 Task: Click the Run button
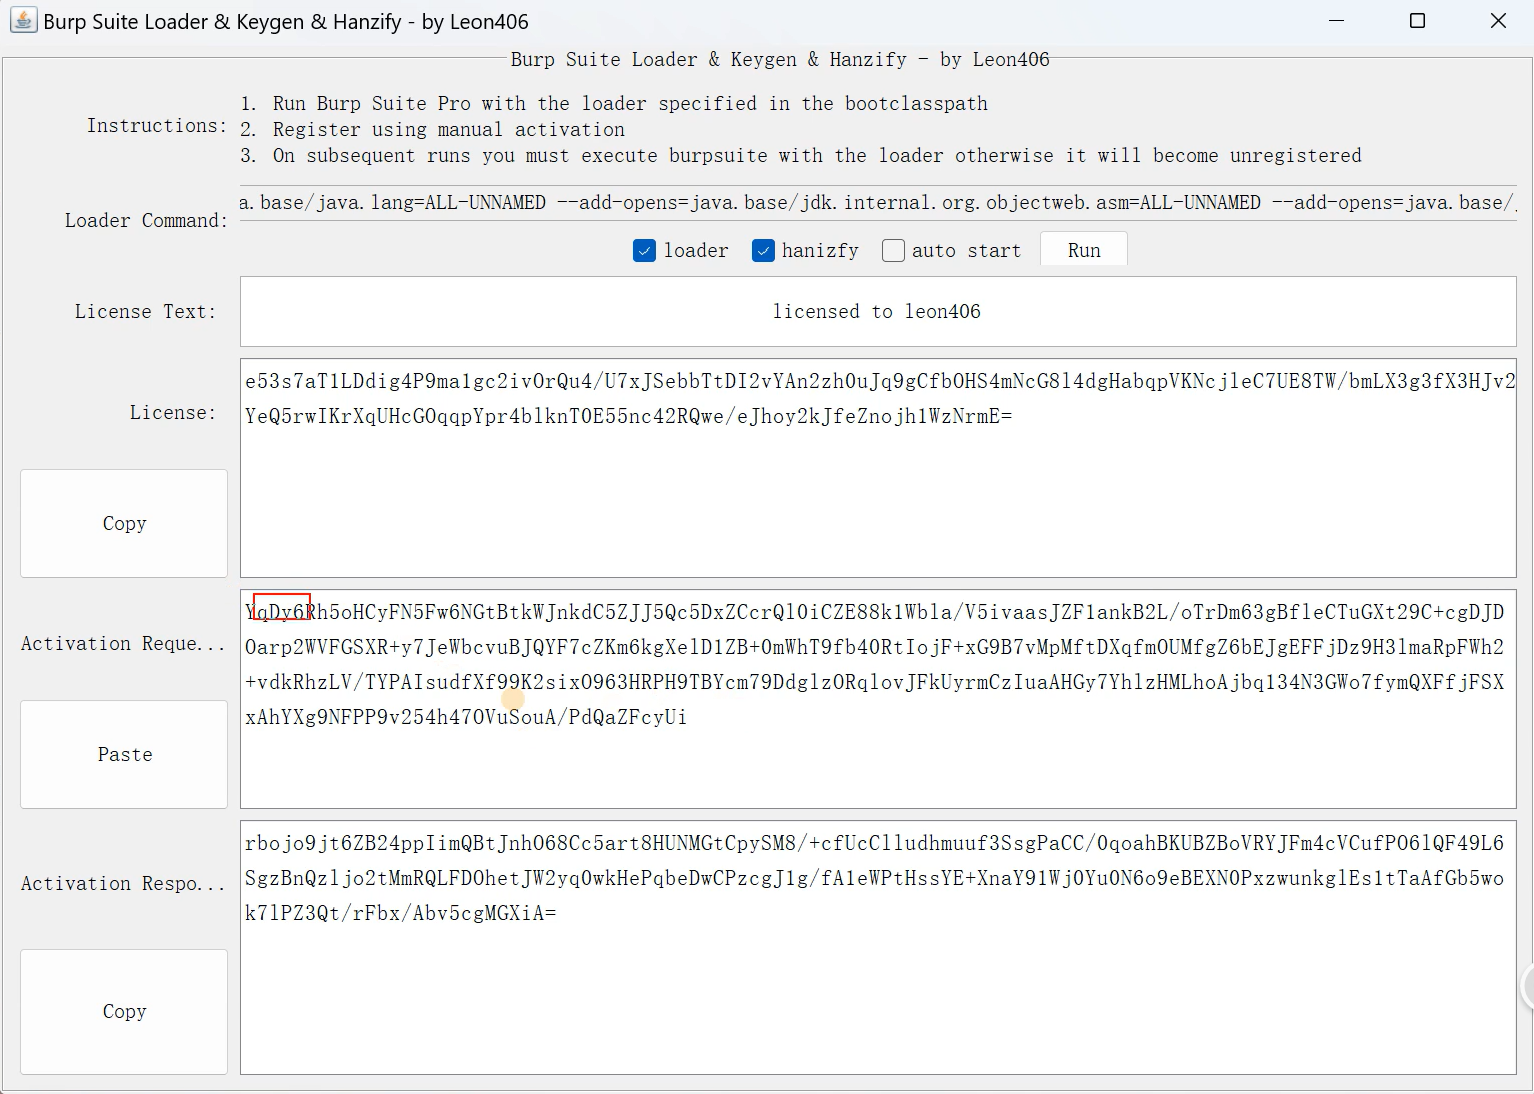pos(1084,250)
